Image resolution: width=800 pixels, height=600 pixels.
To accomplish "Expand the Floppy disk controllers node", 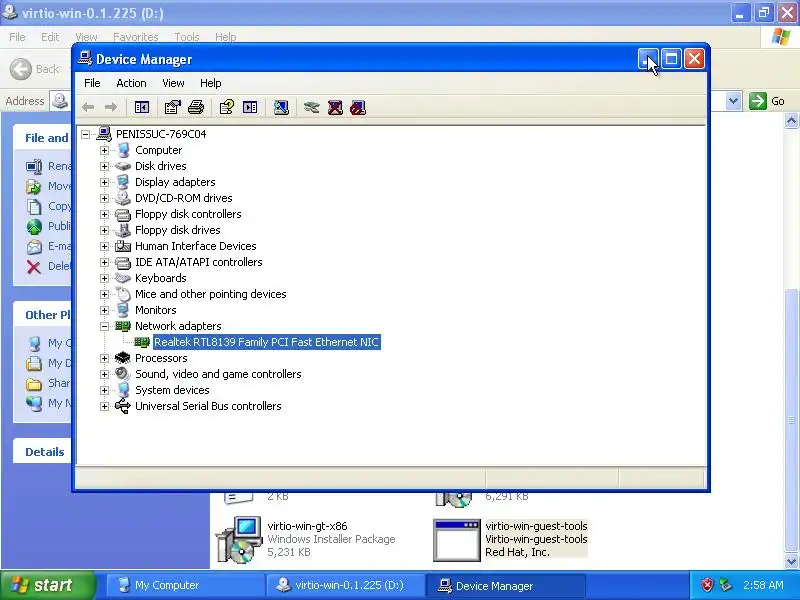I will pos(105,214).
